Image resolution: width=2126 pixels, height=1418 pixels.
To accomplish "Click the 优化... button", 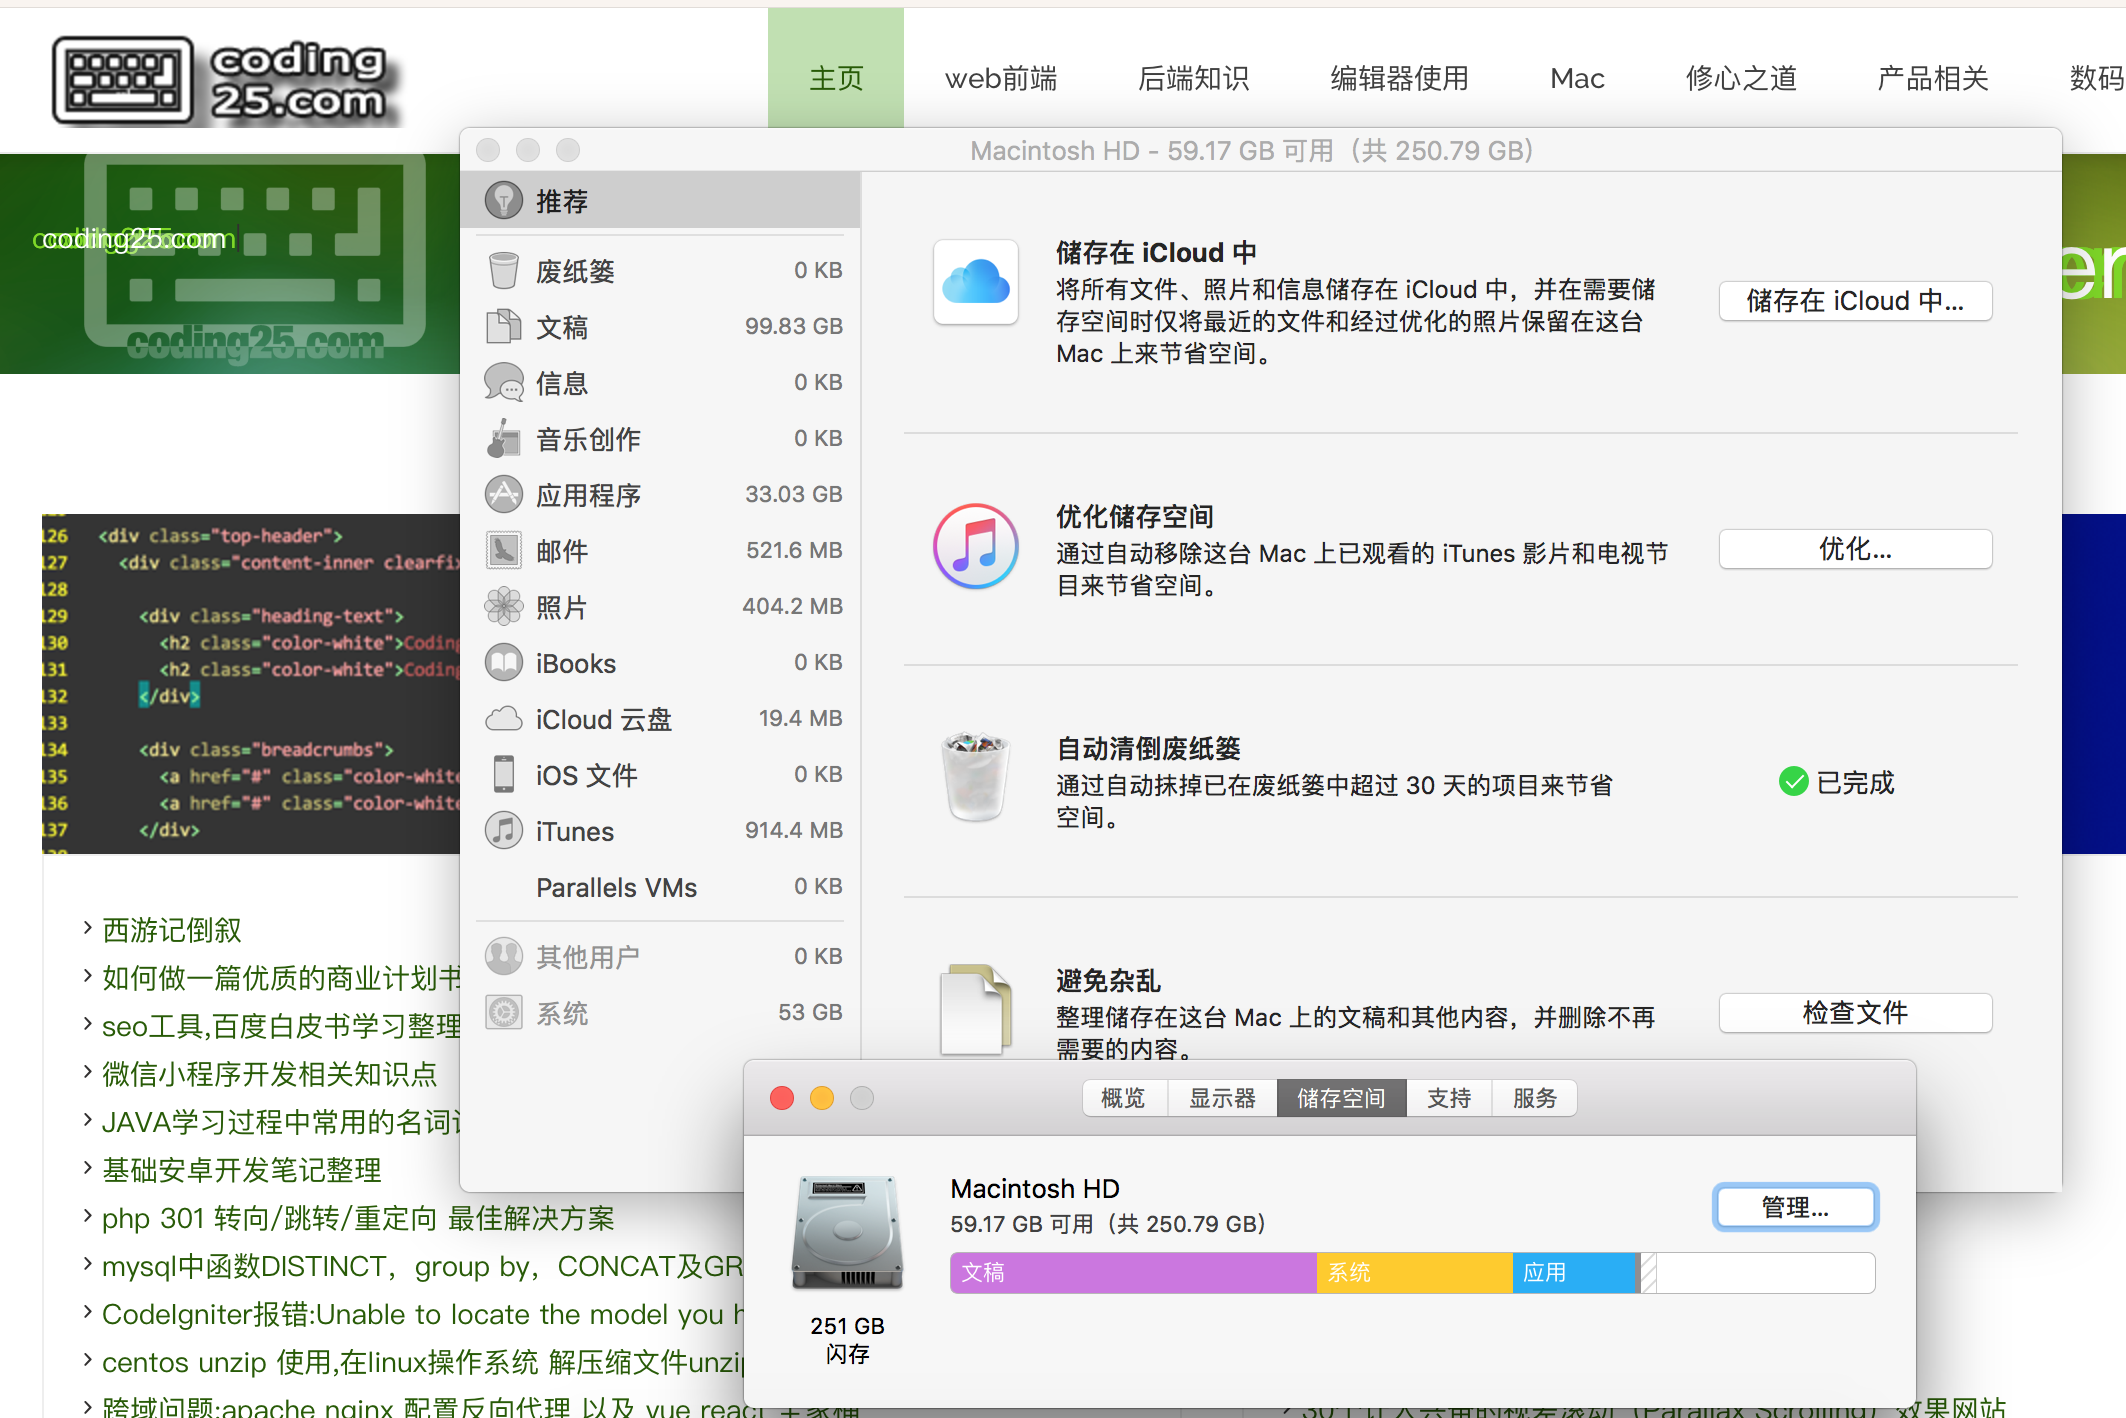I will pos(1855,549).
